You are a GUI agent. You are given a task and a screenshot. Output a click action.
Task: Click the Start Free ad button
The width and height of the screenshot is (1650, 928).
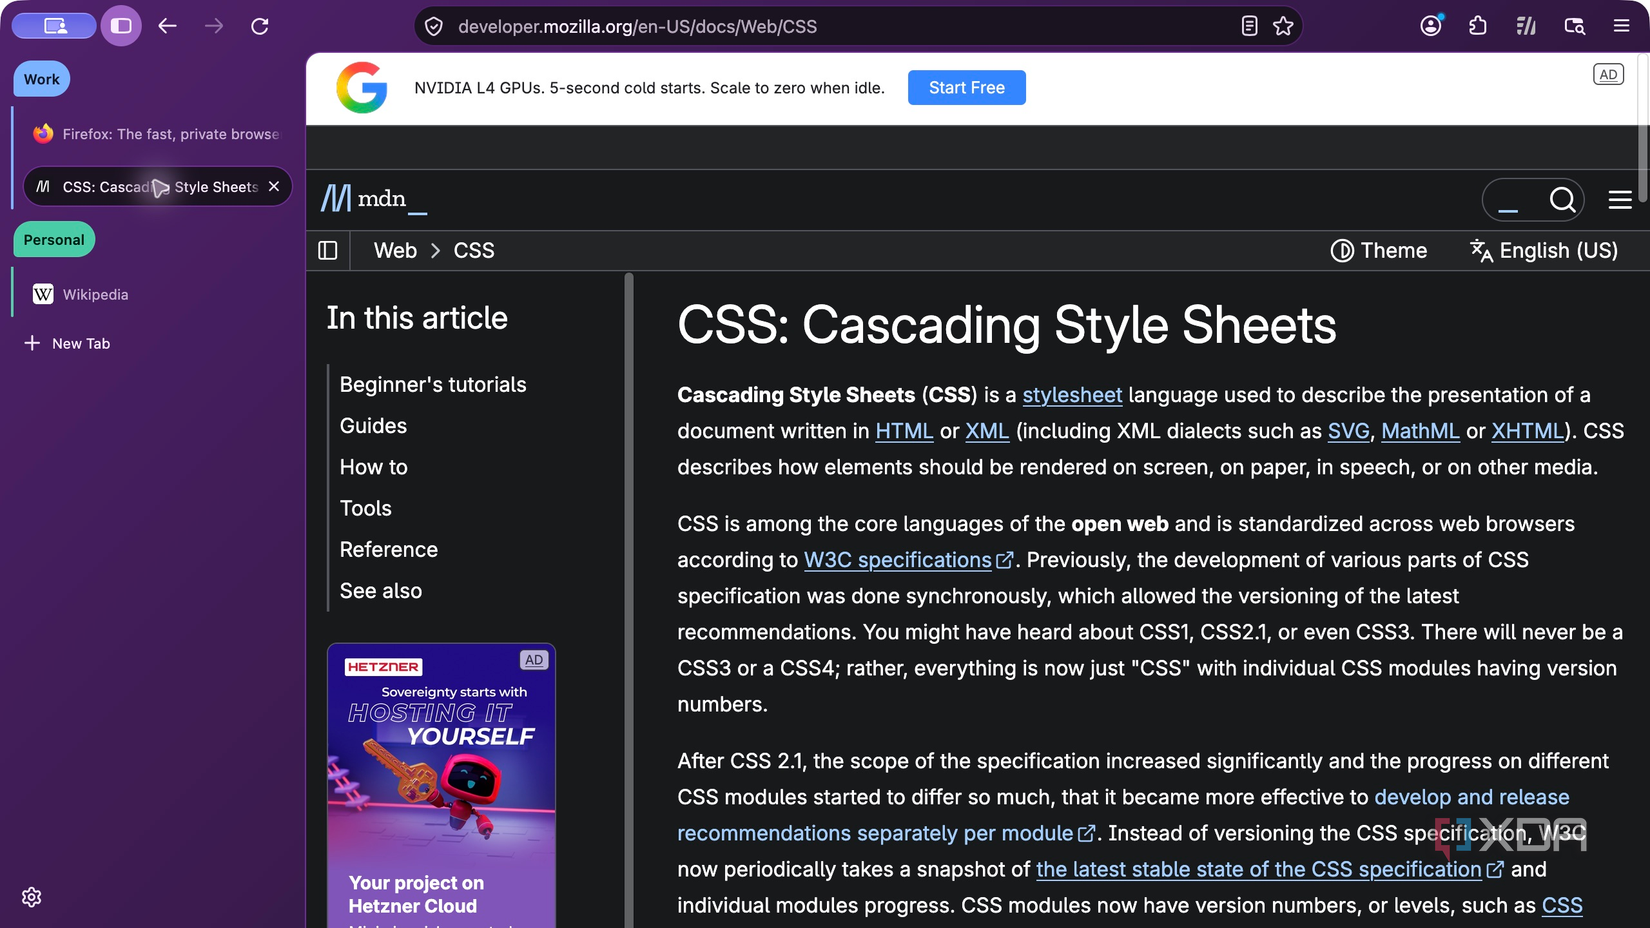point(967,88)
